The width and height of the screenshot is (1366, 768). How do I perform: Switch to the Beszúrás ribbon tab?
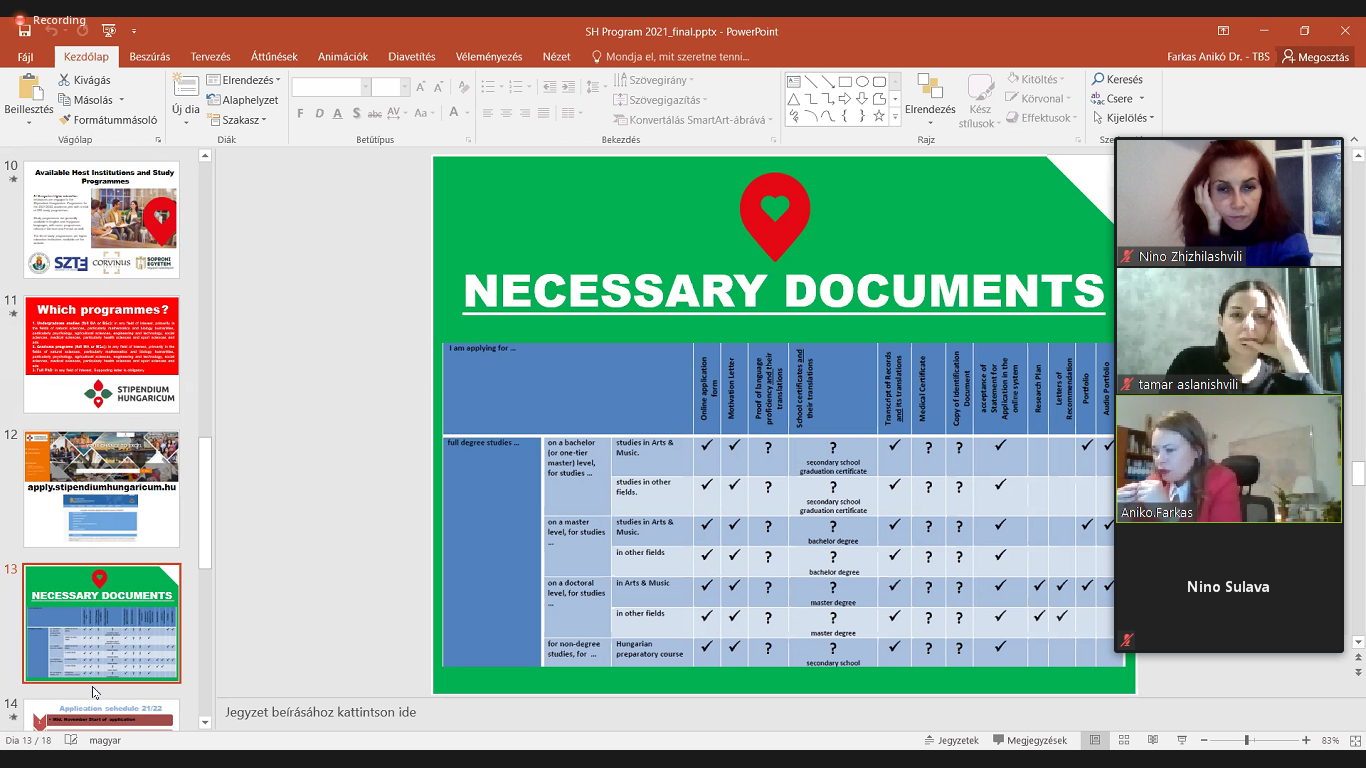click(x=150, y=57)
